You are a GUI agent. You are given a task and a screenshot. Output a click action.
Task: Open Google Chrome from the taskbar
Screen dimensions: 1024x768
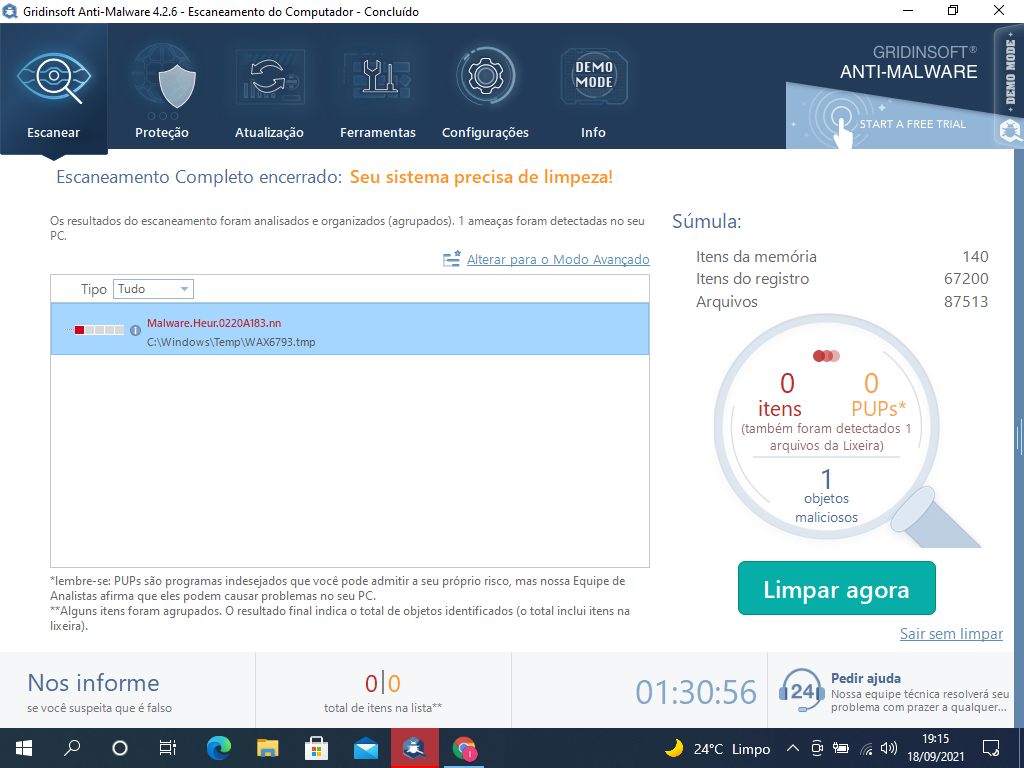tap(464, 748)
